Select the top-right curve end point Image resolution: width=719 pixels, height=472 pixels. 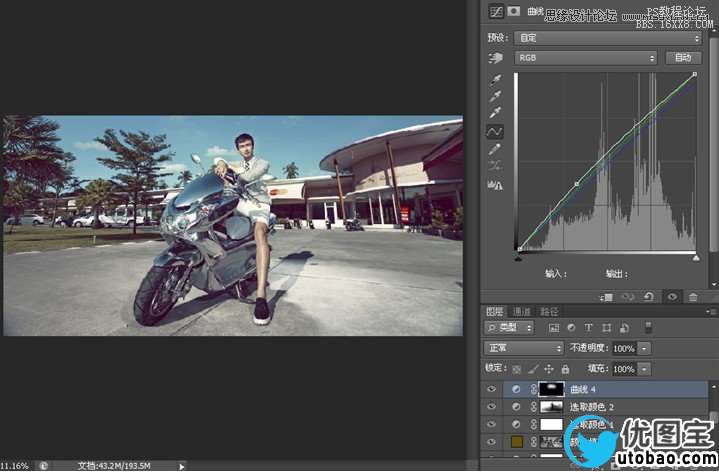tap(695, 74)
